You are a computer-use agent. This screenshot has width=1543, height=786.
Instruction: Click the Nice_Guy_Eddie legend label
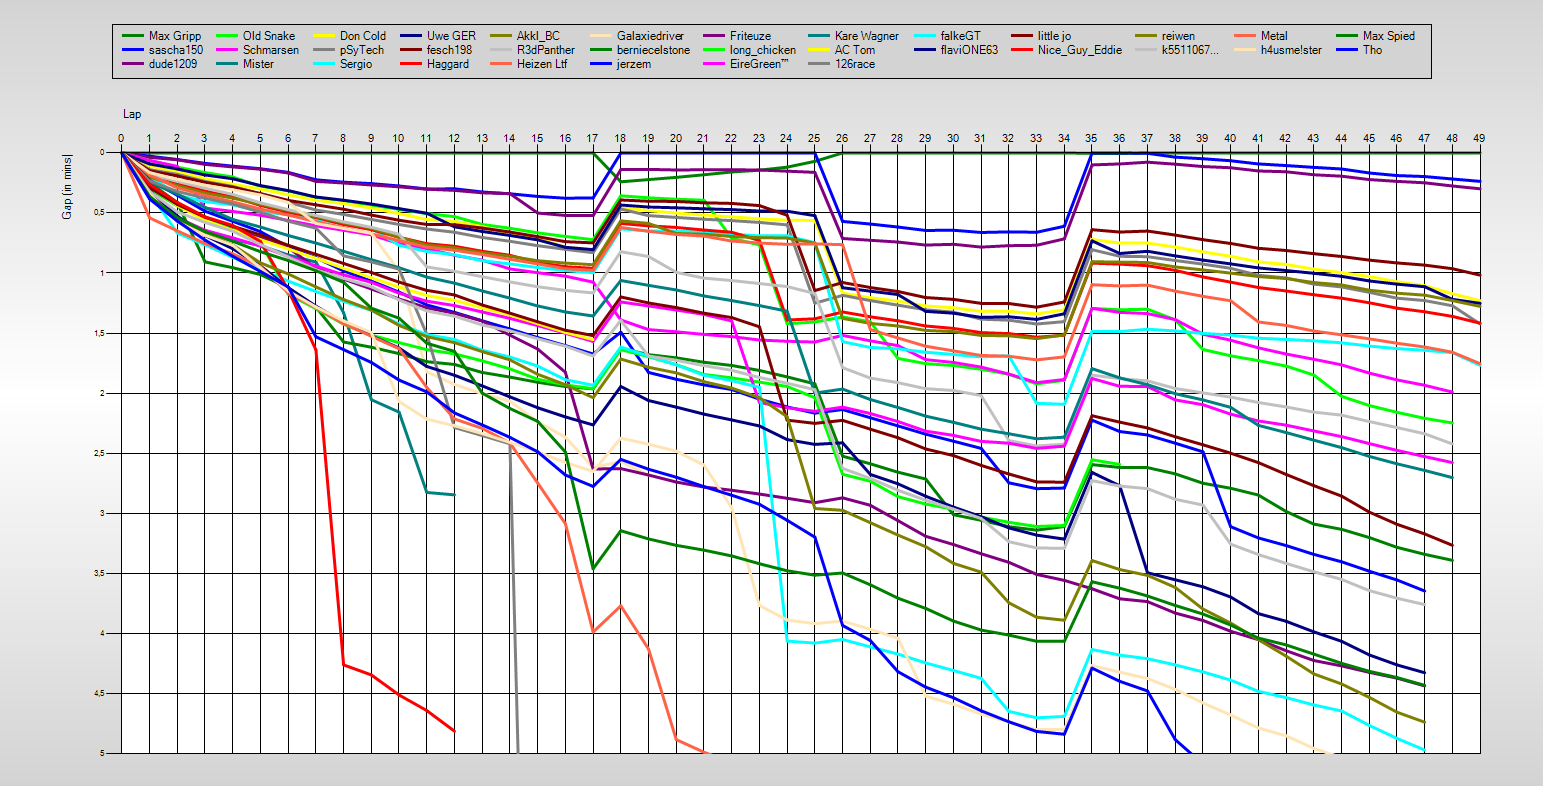[x=1080, y=50]
